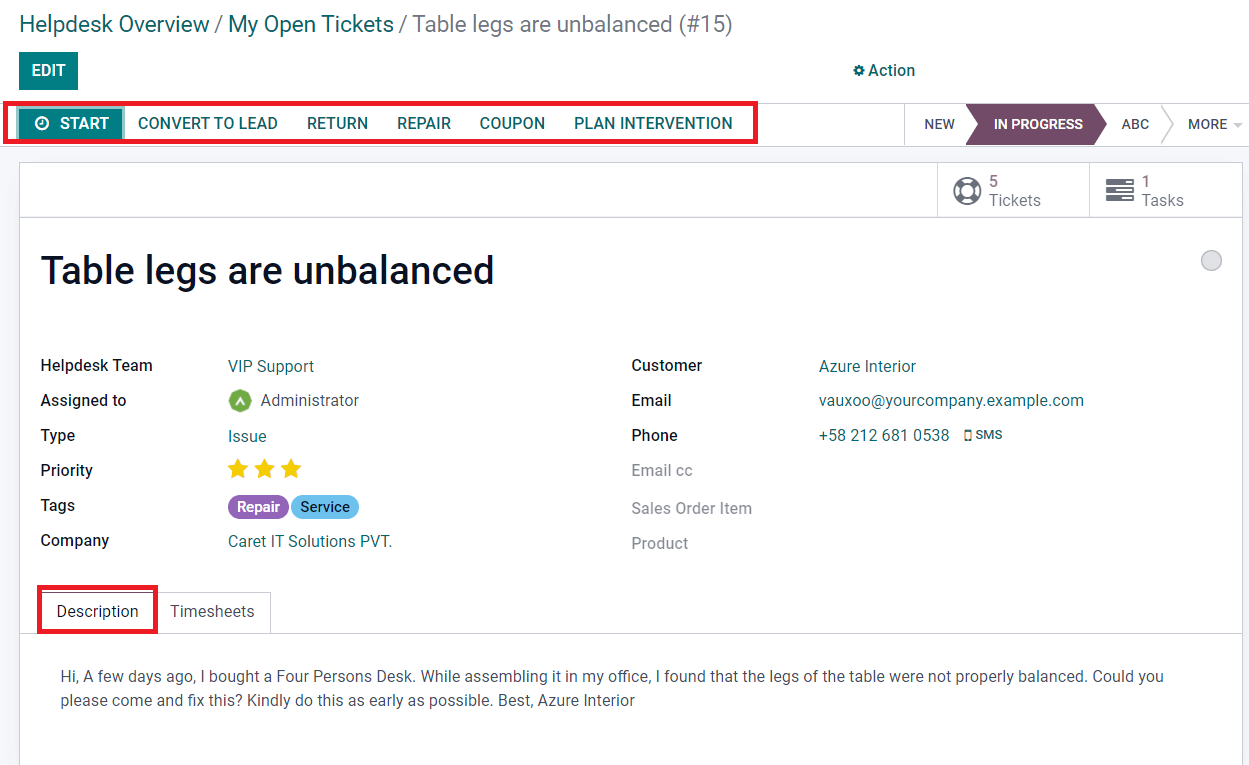Click the EDIT button
Image resolution: width=1249 pixels, height=765 pixels.
coord(48,71)
